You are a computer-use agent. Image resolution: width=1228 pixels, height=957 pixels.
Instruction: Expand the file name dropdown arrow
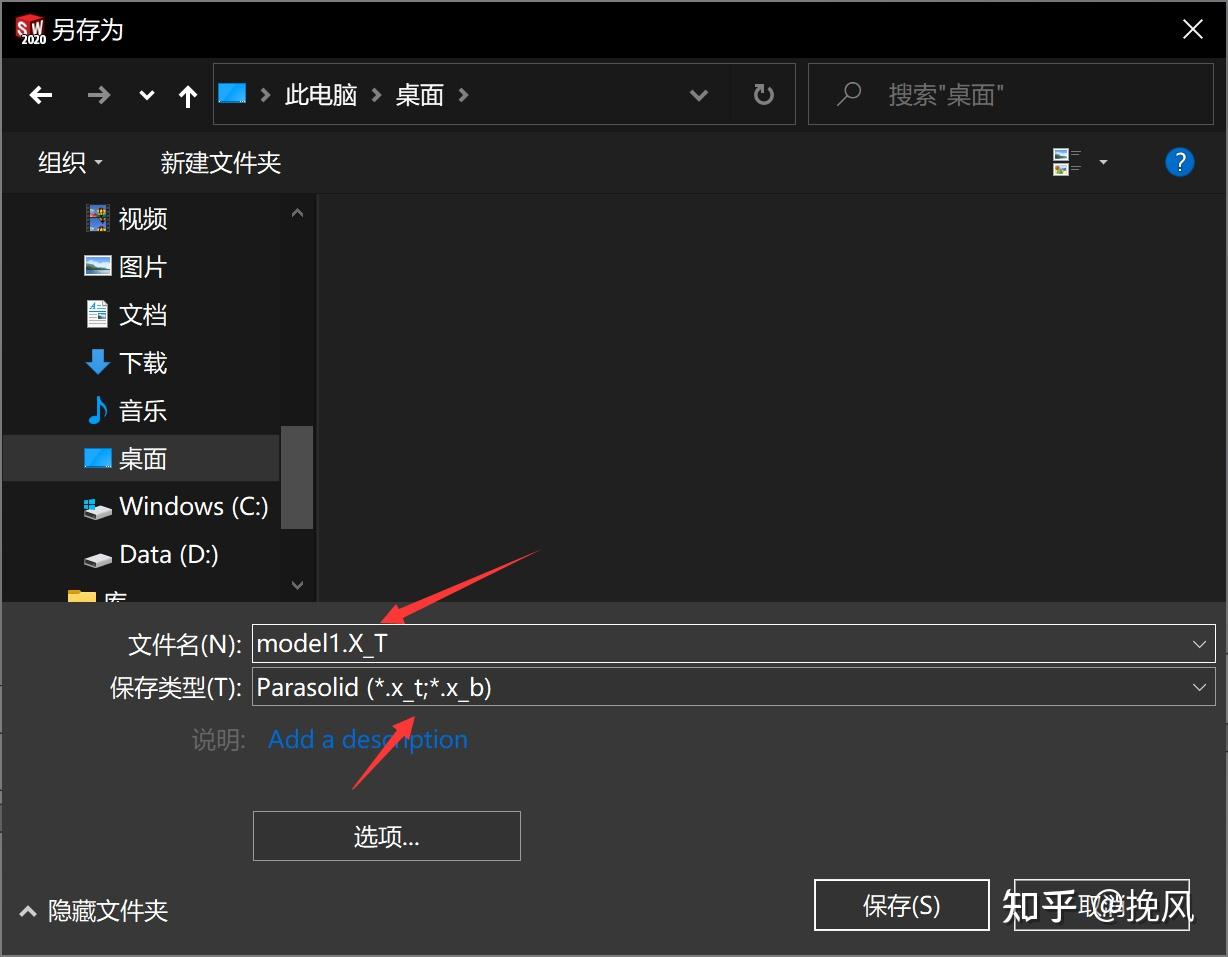tap(1198, 643)
